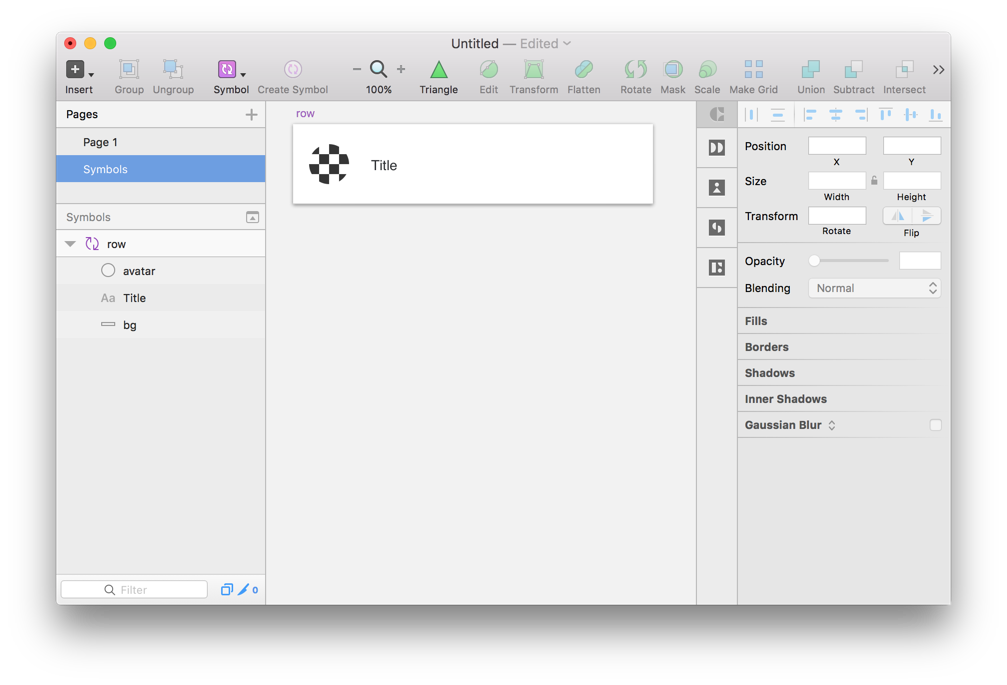This screenshot has width=1007, height=685.
Task: Zoom out with the minus button
Action: (x=356, y=69)
